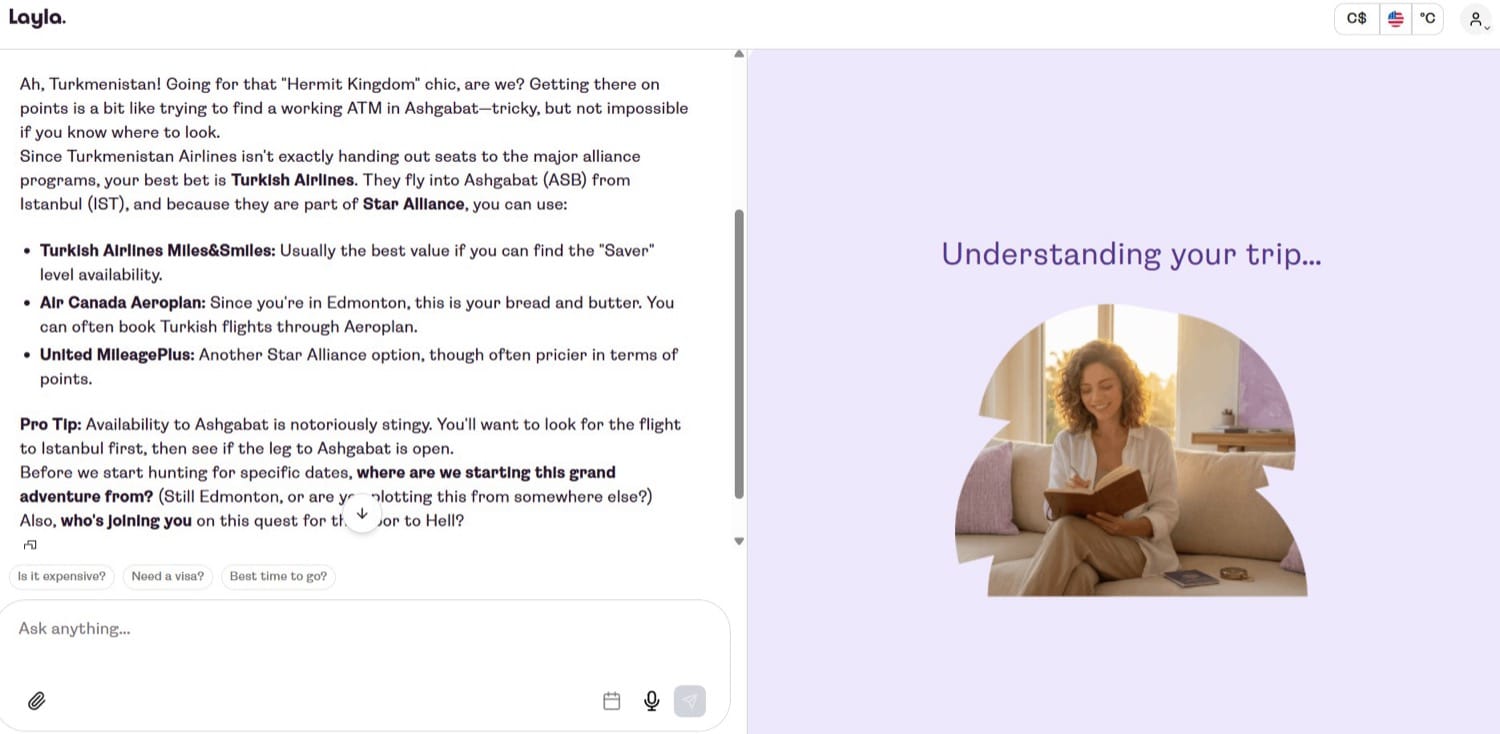Open the calendar date picker icon
Screen dimensions: 1500x734
(612, 701)
